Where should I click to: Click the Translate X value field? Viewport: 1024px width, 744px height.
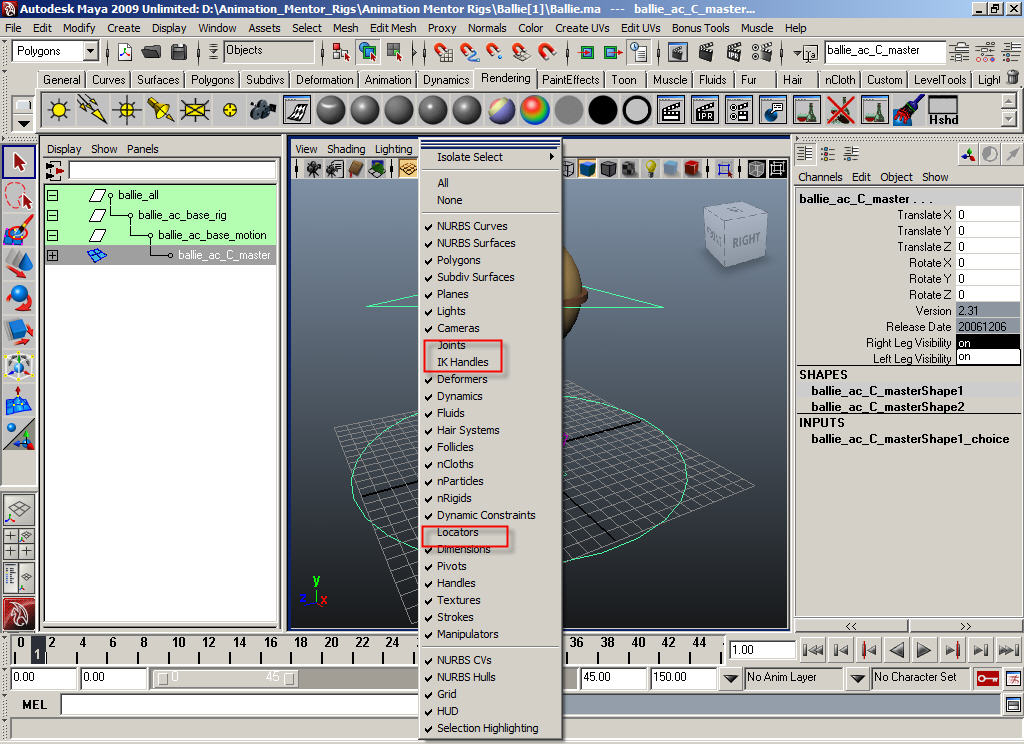tap(987, 214)
